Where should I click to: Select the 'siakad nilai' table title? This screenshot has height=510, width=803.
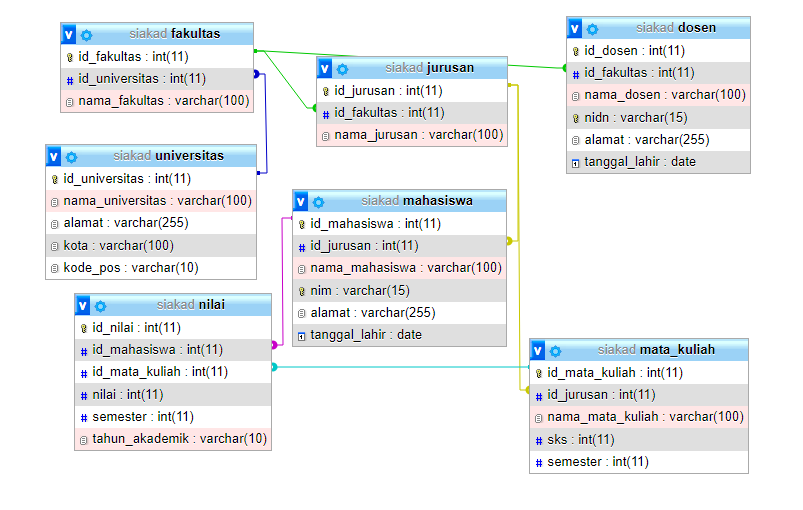191,305
